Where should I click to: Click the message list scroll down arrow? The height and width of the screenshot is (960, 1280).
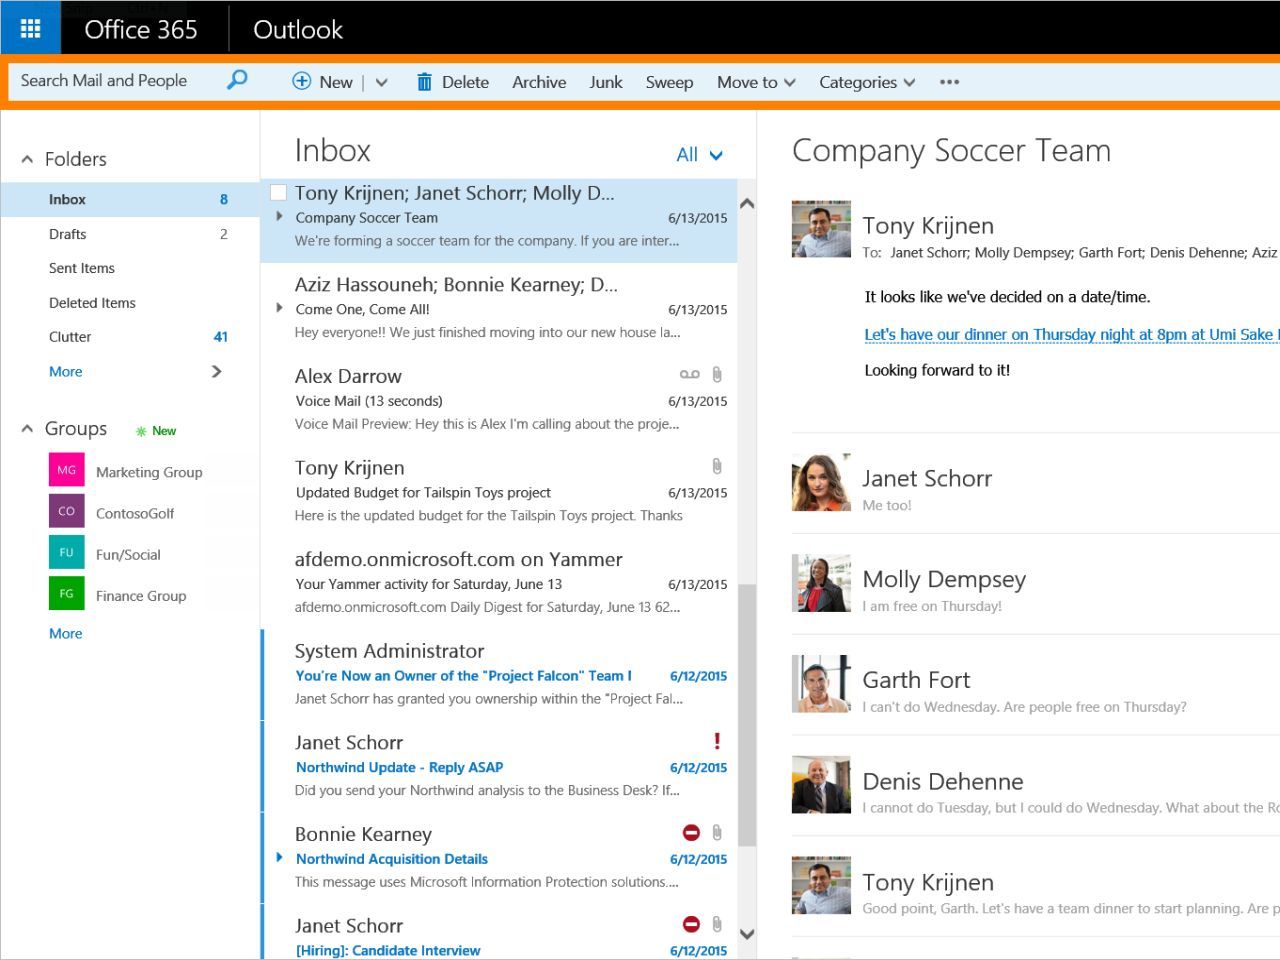747,934
